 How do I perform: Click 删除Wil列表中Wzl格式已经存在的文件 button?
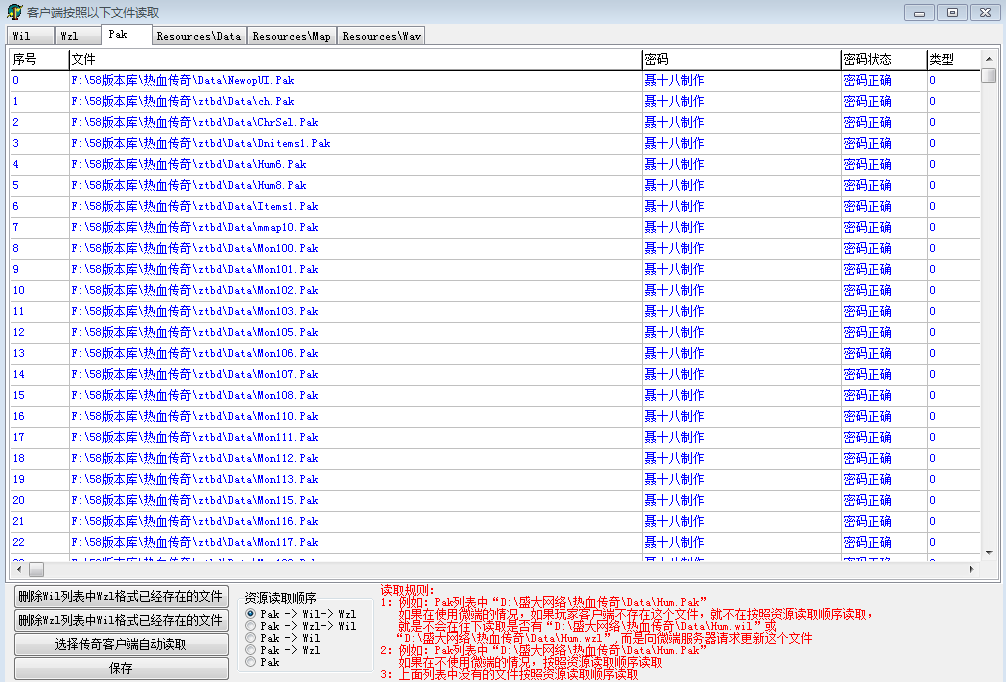click(121, 596)
